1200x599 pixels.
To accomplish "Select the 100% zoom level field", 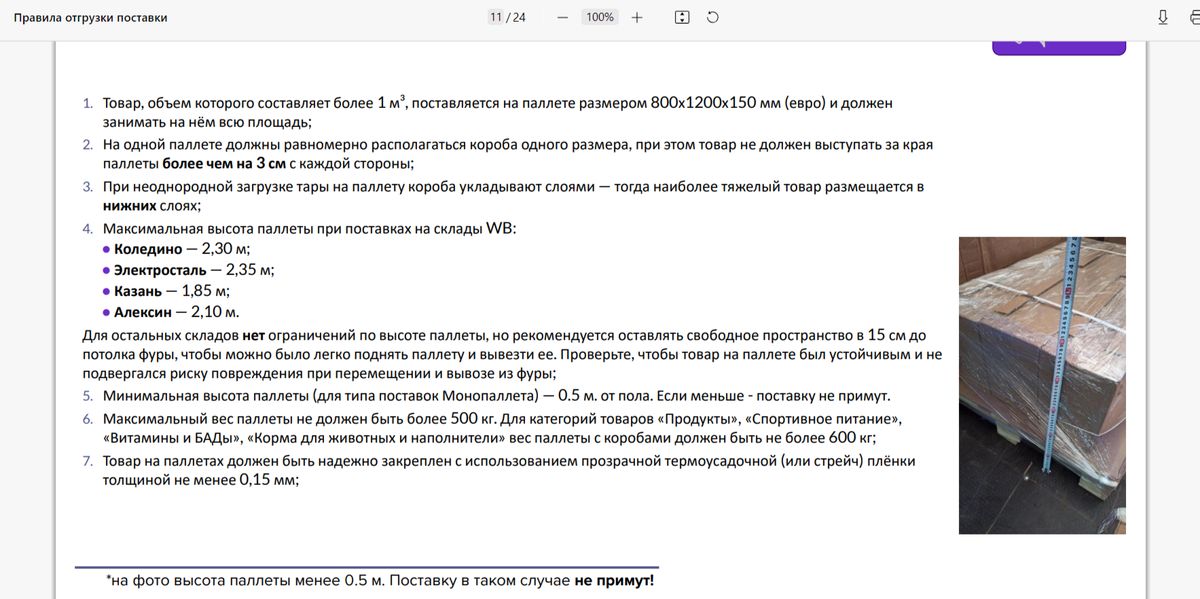I will tap(600, 18).
